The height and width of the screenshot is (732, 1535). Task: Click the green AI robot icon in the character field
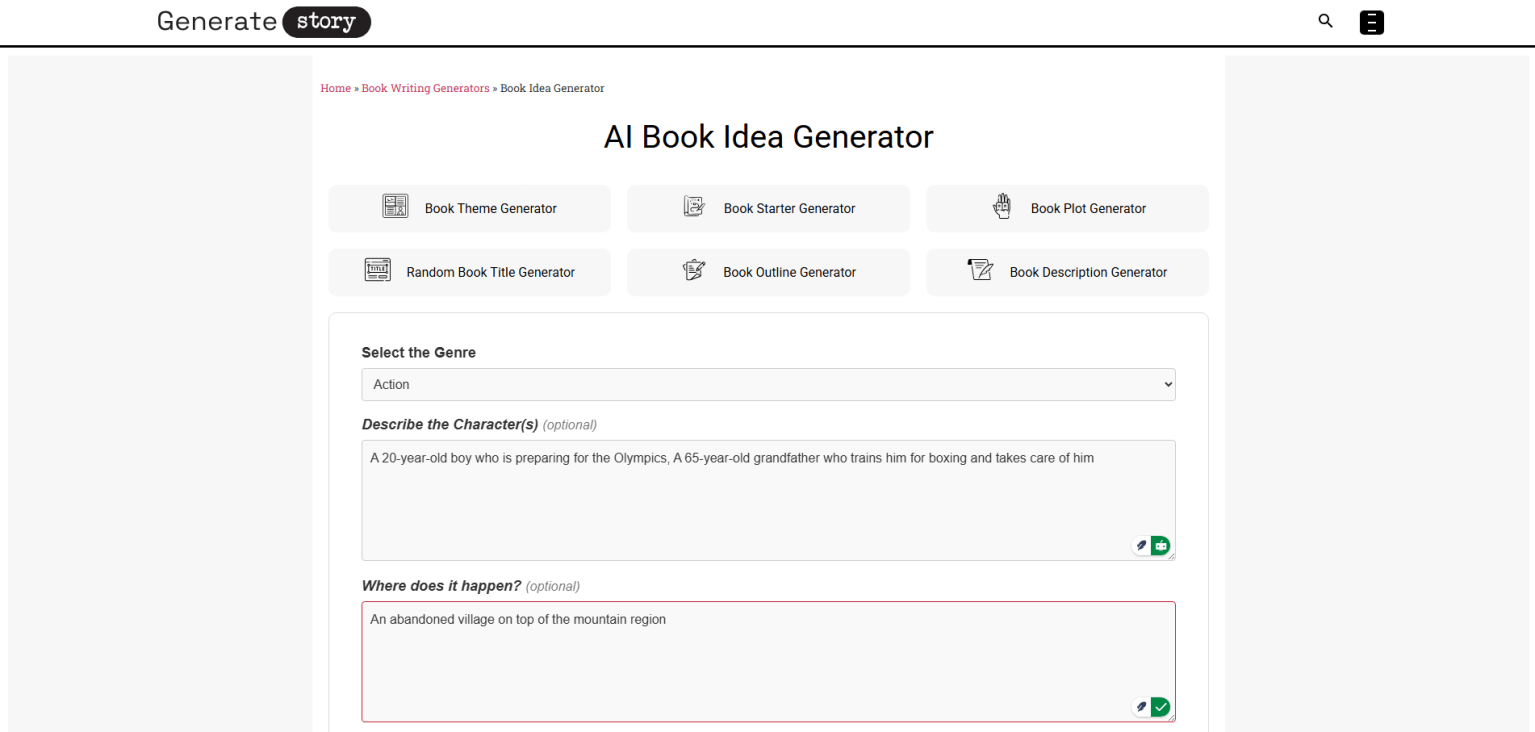coord(1160,545)
